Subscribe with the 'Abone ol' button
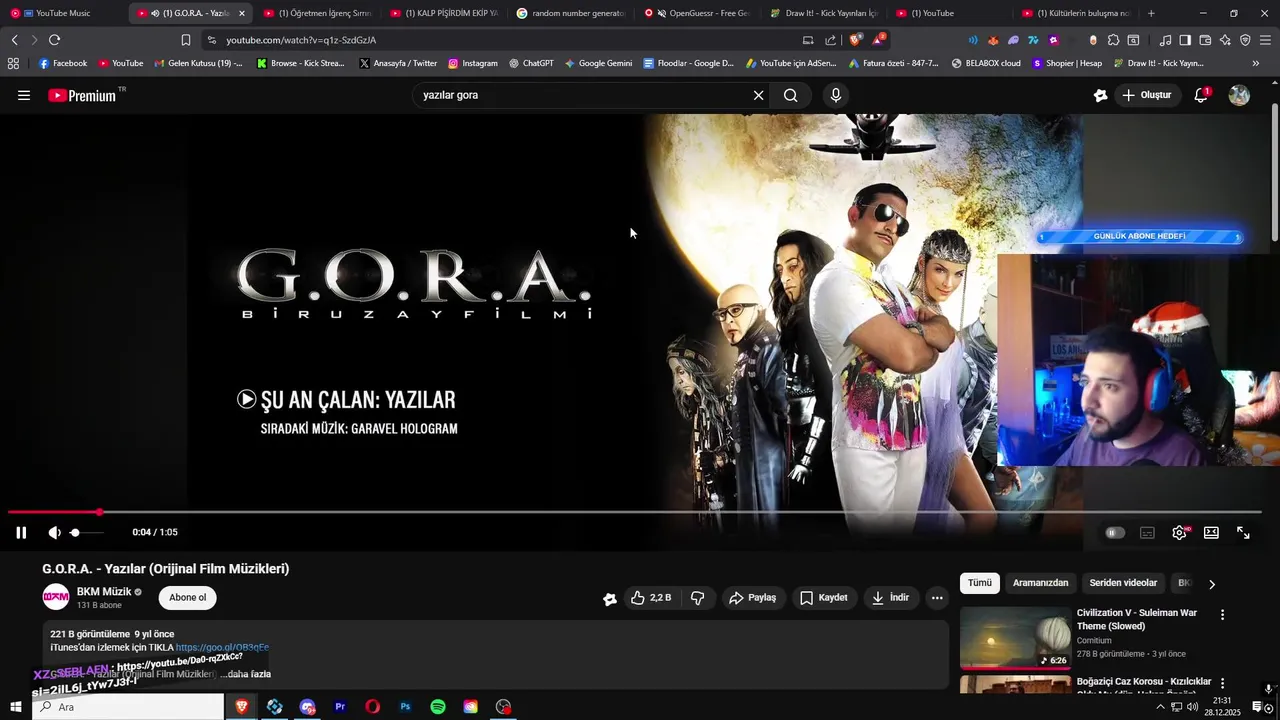This screenshot has height=720, width=1280. click(x=187, y=598)
